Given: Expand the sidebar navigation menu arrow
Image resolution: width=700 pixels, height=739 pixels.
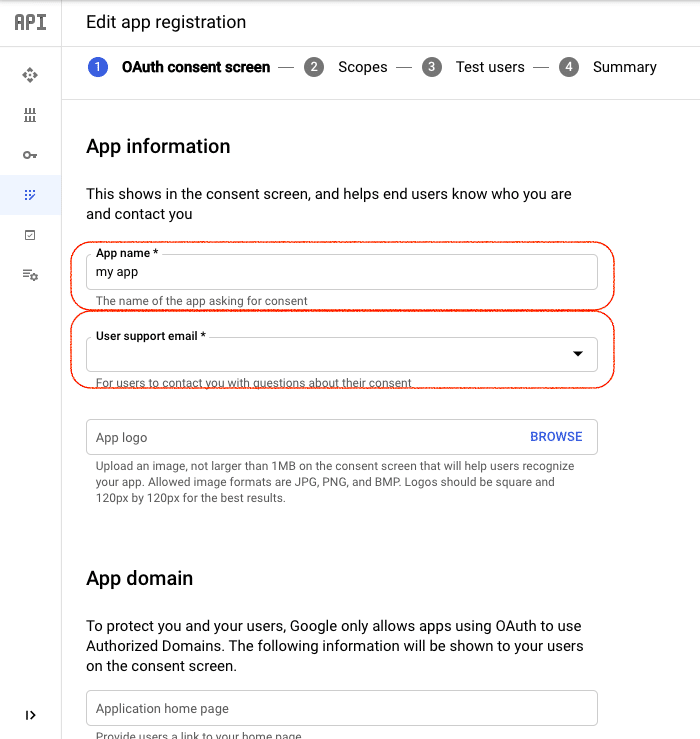Looking at the screenshot, I should (30, 715).
